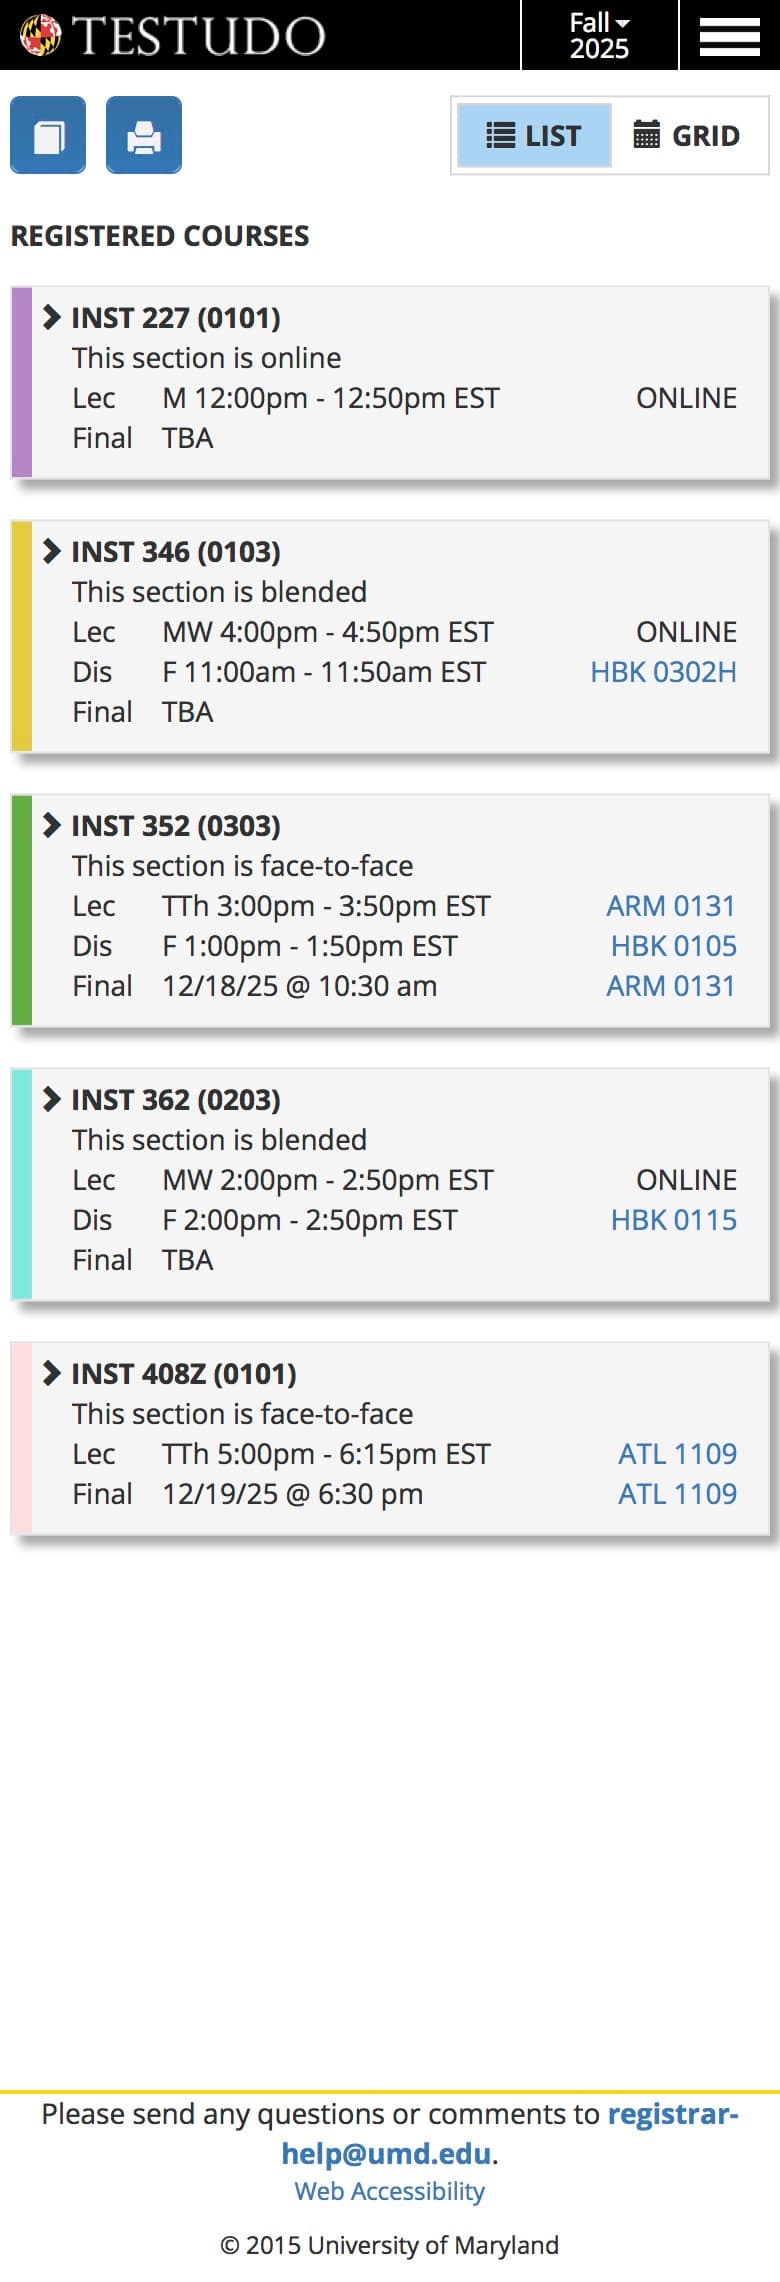Select the REGISTERED COURSES section heading
780x2282 pixels.
point(159,236)
